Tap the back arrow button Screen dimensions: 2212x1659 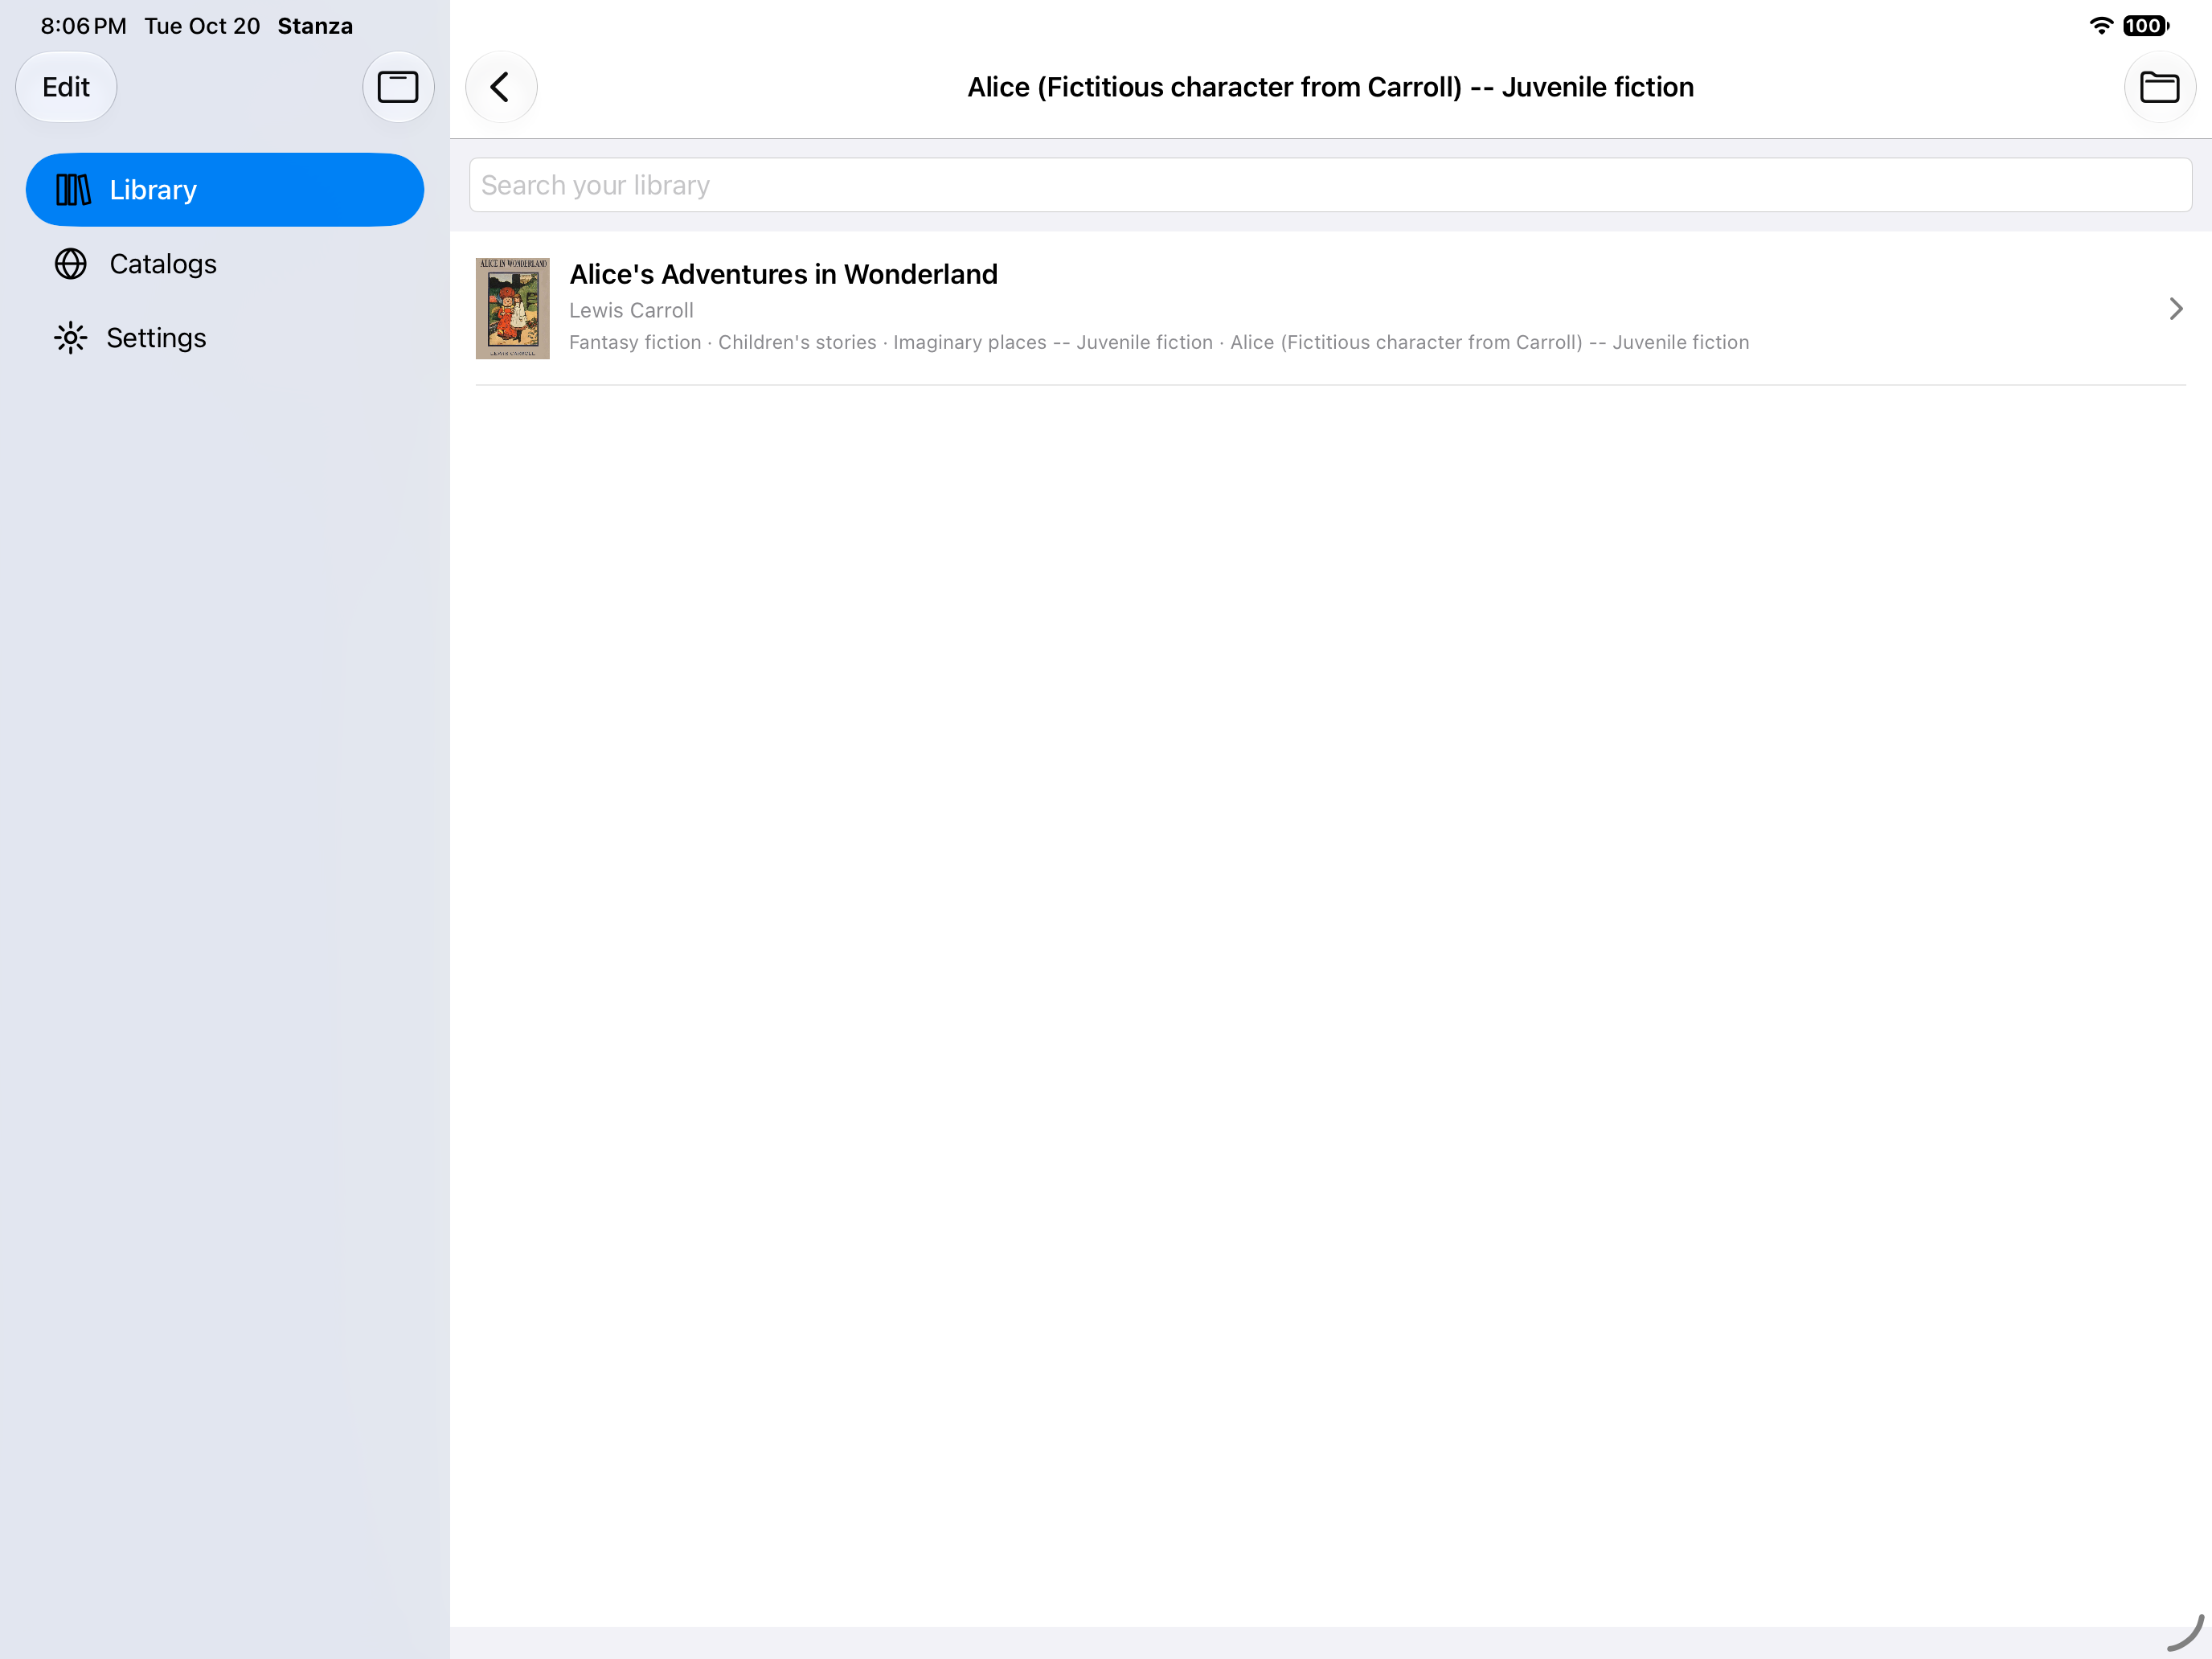(x=501, y=87)
